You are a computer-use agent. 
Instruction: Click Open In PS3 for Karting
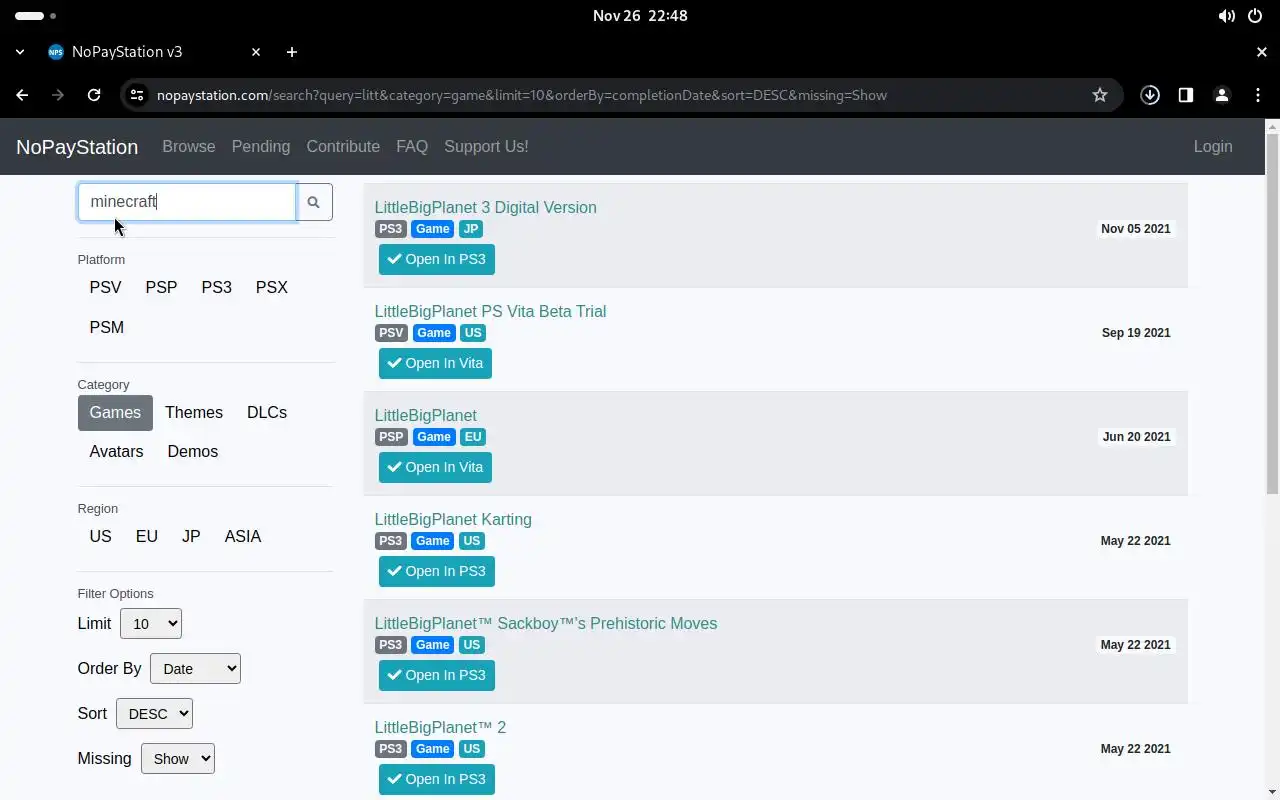[x=437, y=572]
